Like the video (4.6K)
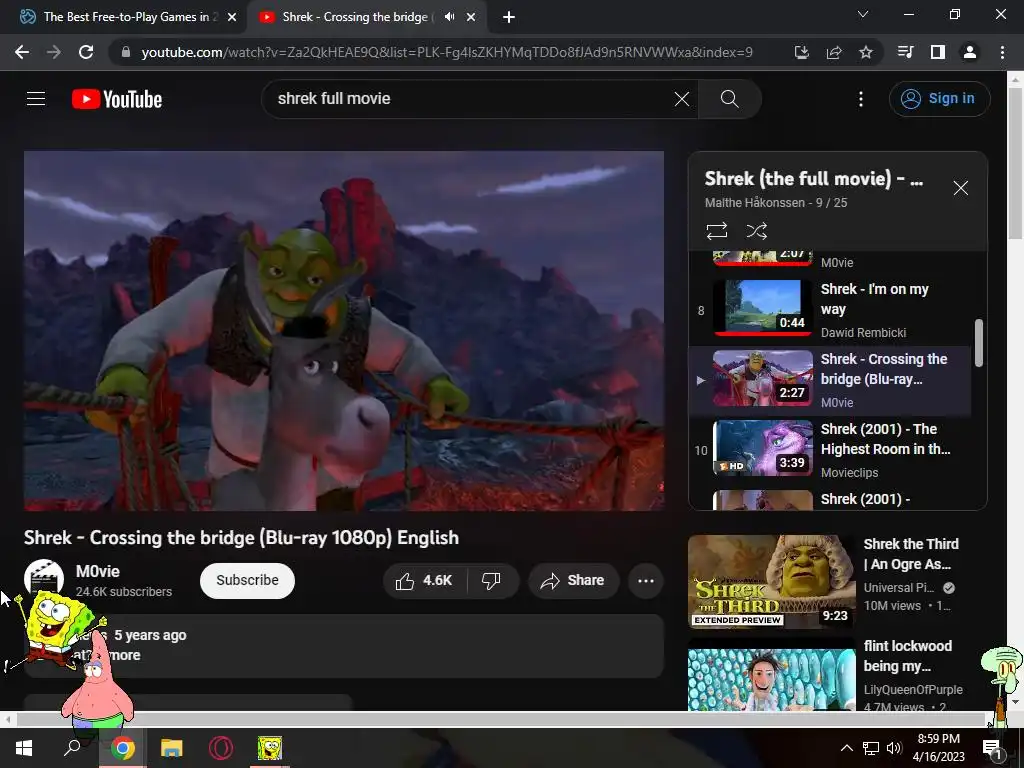Viewport: 1024px width, 768px height. pyautogui.click(x=424, y=581)
